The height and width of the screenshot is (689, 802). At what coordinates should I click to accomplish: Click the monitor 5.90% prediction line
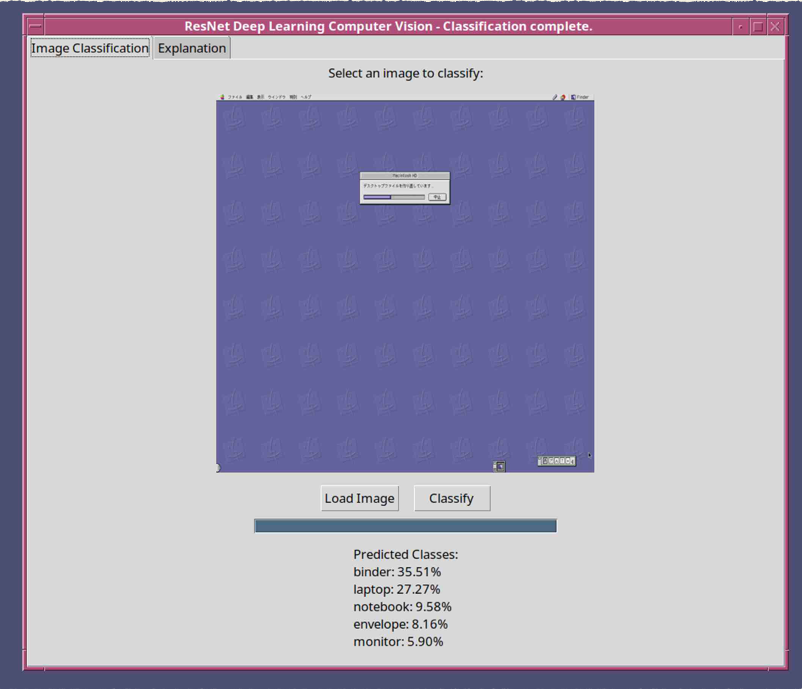coord(398,641)
